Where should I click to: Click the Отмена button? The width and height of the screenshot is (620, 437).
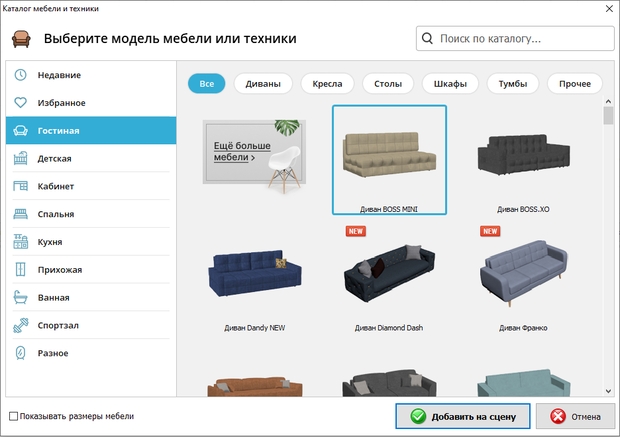coord(575,416)
